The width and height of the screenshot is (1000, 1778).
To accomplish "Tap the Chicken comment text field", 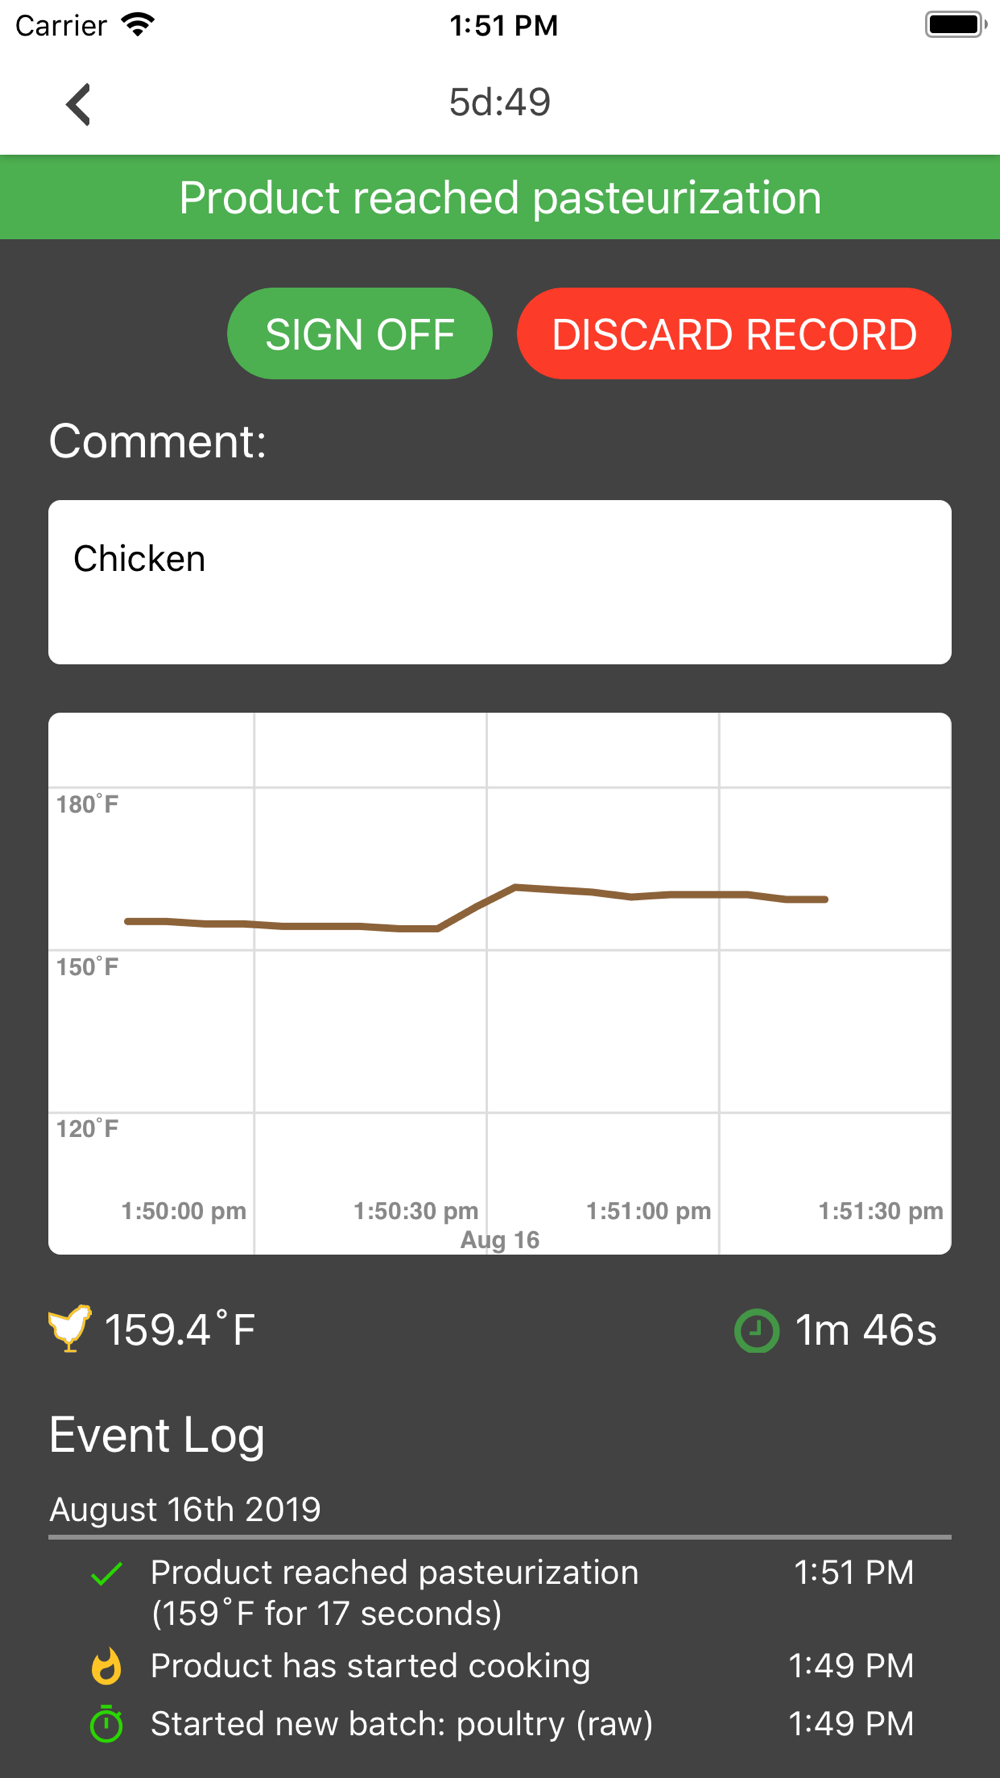I will pyautogui.click(x=500, y=582).
